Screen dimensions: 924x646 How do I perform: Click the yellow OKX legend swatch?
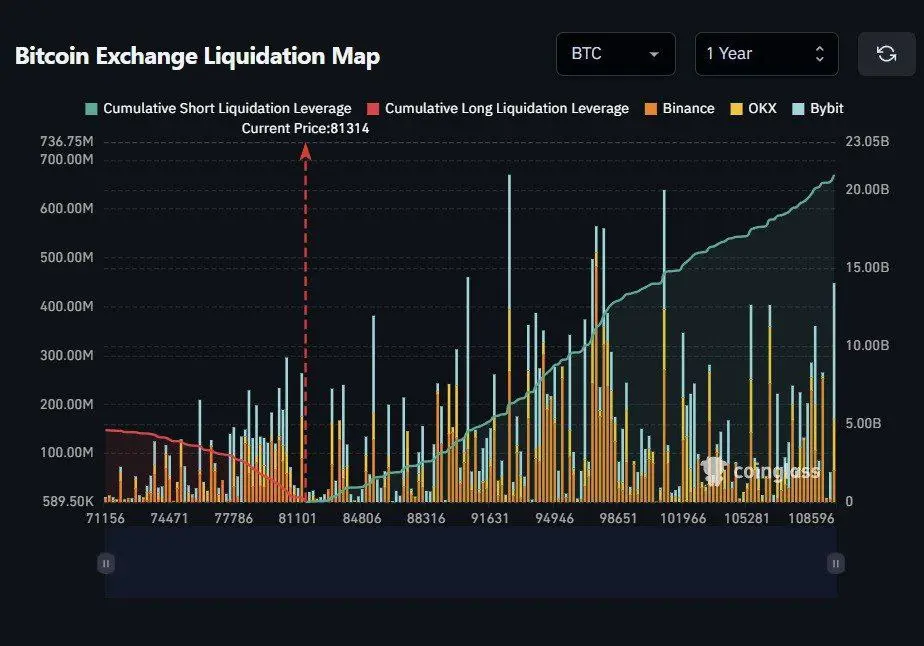tap(737, 109)
